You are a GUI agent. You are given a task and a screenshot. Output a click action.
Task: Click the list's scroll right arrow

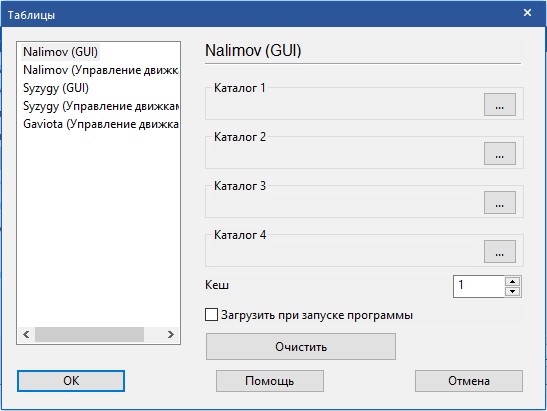pos(171,334)
